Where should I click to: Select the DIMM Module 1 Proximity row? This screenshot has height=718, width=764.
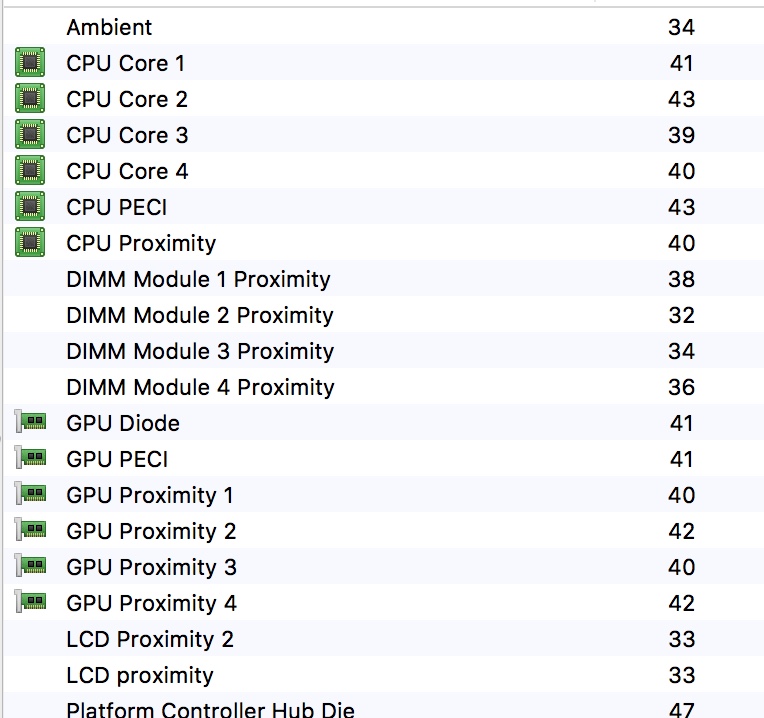point(384,279)
